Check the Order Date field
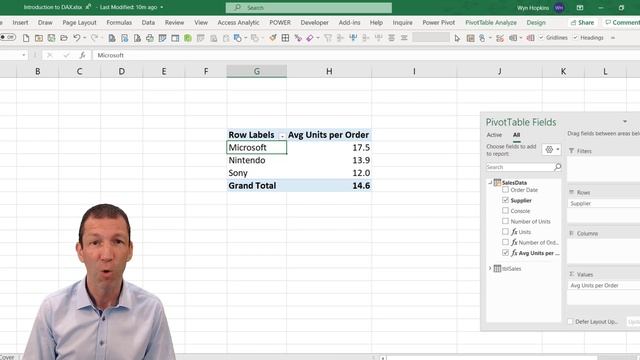This screenshot has width=640, height=360. (x=505, y=190)
